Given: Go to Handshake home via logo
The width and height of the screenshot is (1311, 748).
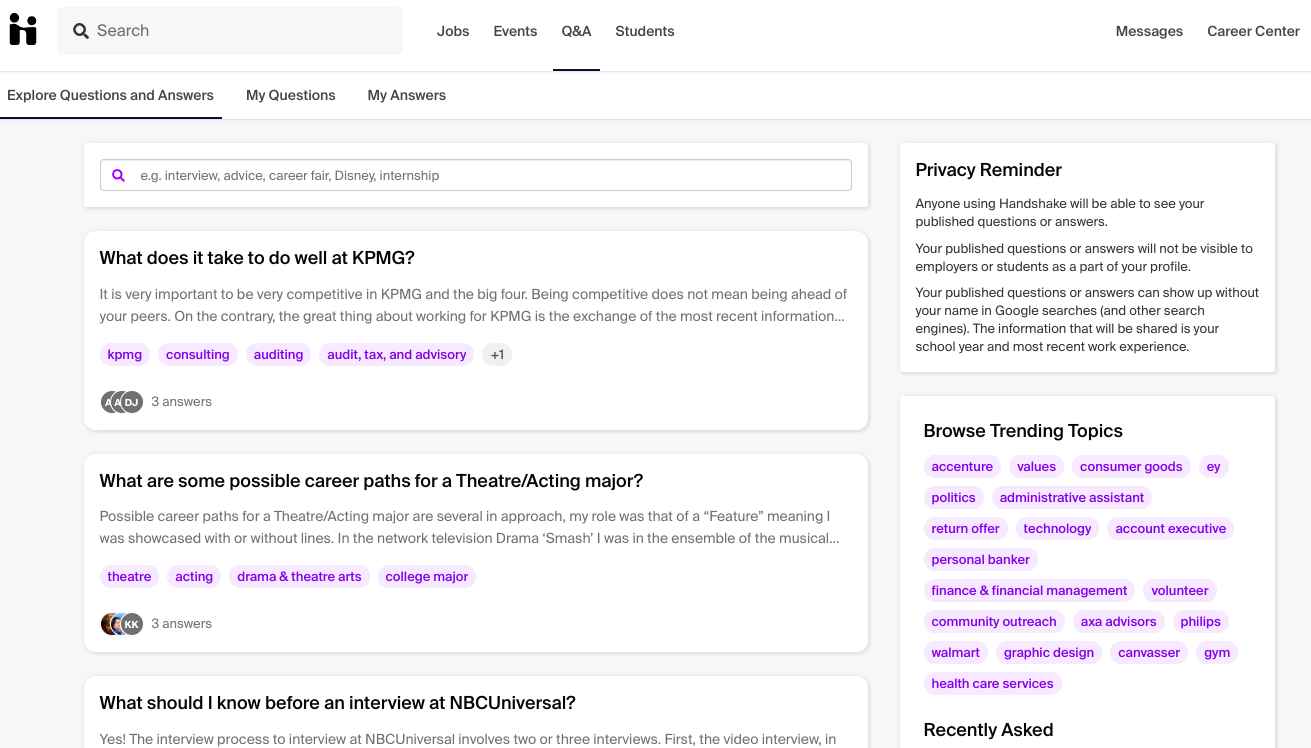Looking at the screenshot, I should [x=23, y=30].
